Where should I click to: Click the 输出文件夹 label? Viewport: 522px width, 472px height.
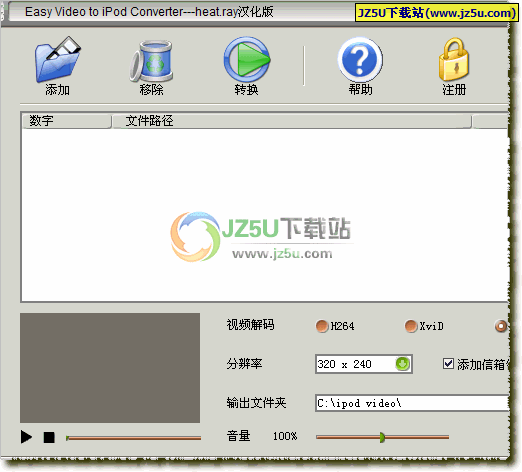[x=256, y=403]
